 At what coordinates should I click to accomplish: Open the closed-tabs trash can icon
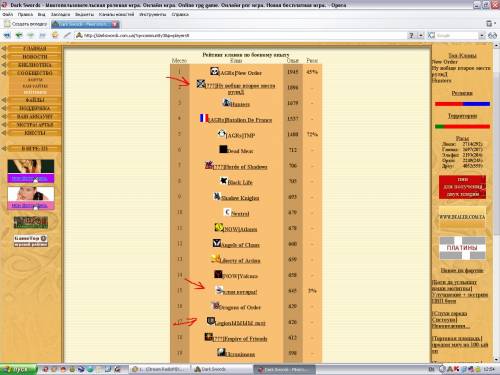coord(488,24)
